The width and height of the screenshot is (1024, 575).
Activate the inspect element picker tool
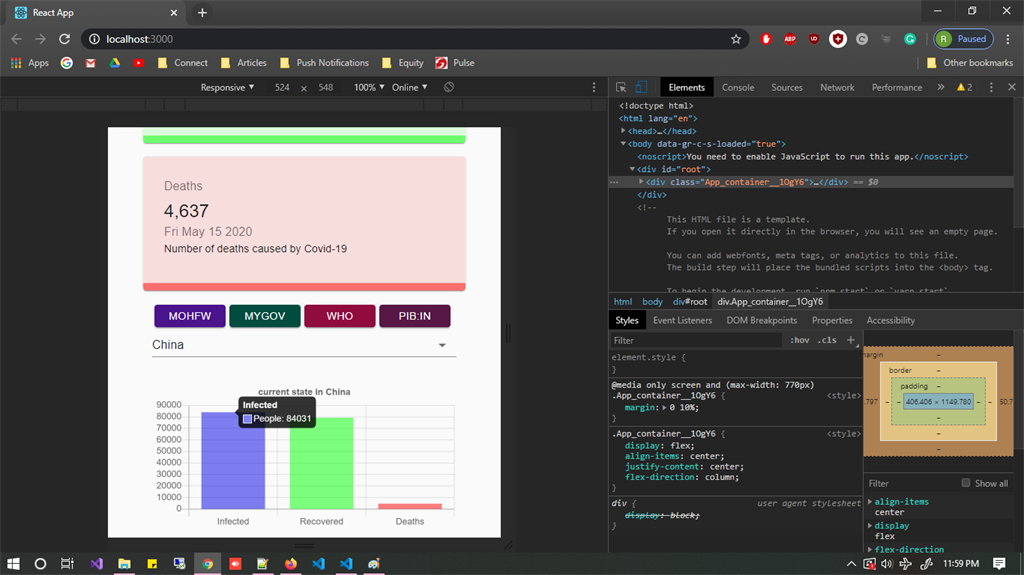tap(621, 87)
